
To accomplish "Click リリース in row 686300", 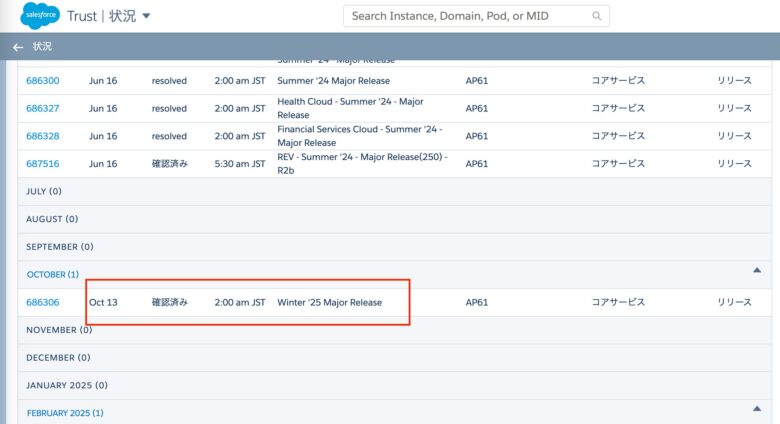I will coord(734,81).
